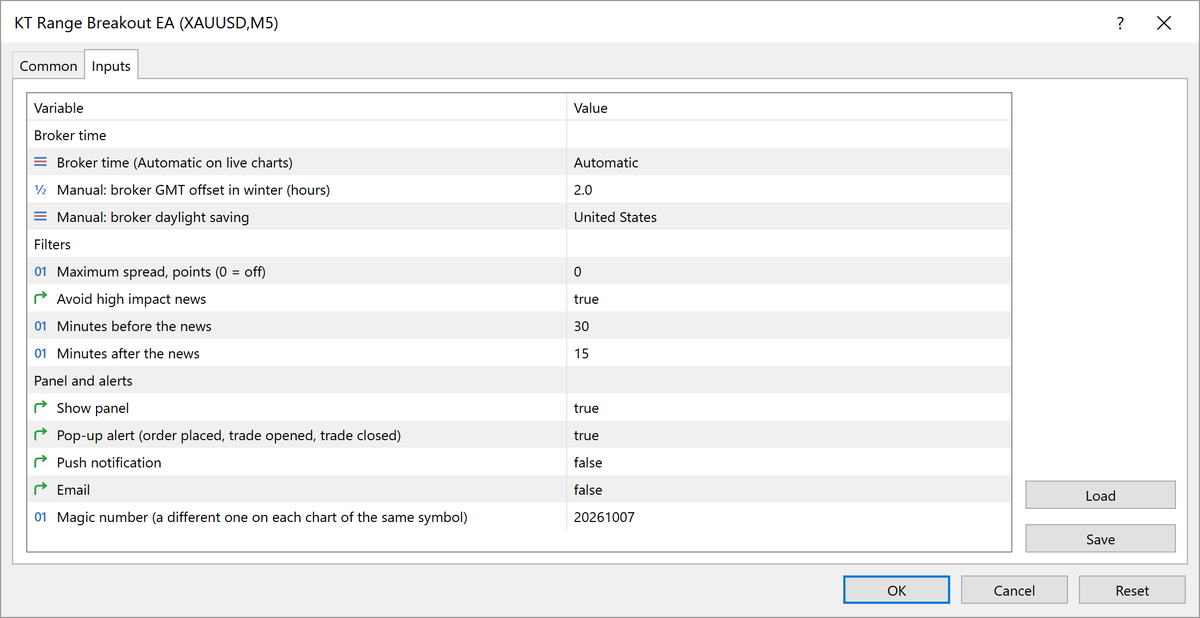Toggle the Email false value
1200x618 pixels.
[789, 490]
